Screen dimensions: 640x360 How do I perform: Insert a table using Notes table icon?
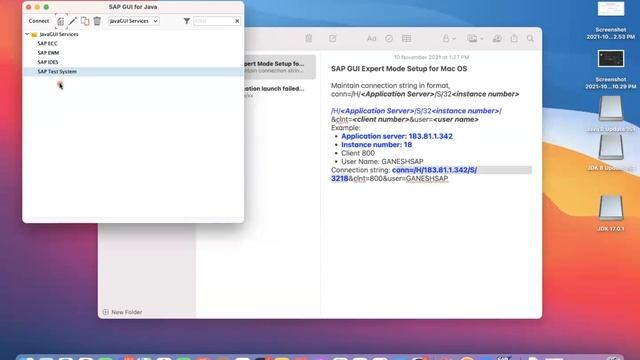point(407,39)
